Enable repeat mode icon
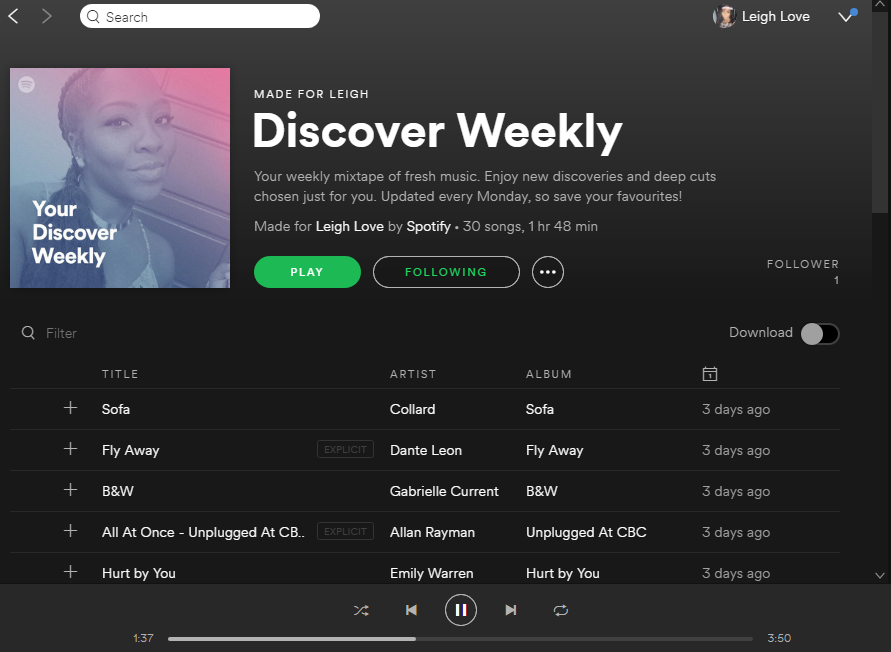Screen dimensions: 891x652 [x=560, y=611]
